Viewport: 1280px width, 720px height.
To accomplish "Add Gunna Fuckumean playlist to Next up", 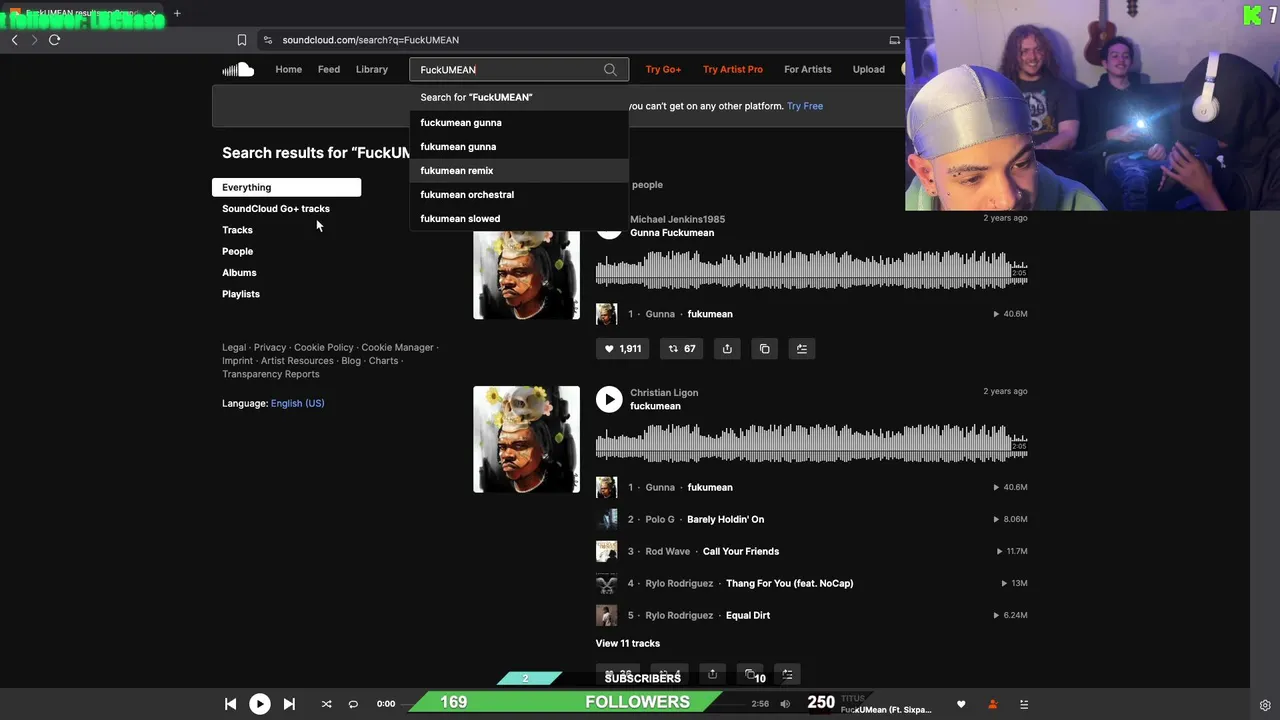I will [801, 349].
